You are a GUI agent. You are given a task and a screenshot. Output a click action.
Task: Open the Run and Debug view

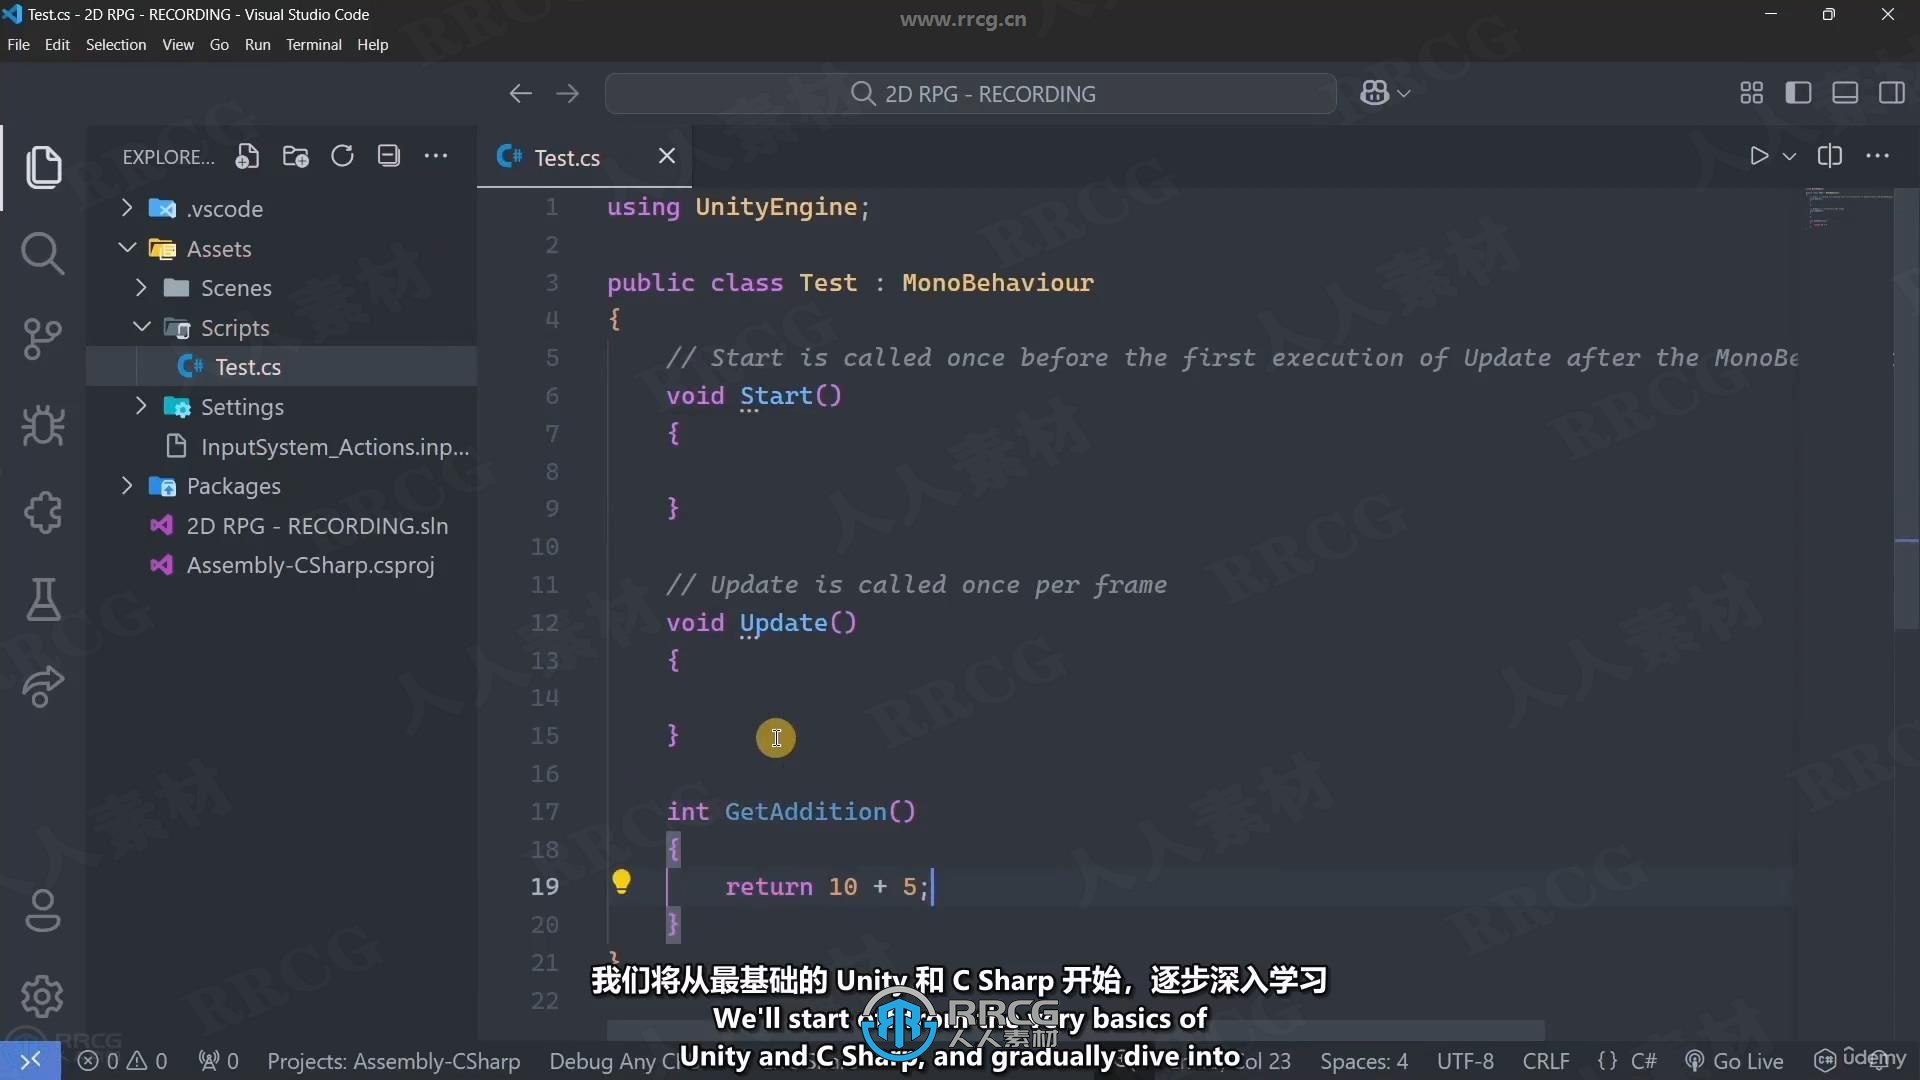pyautogui.click(x=43, y=426)
